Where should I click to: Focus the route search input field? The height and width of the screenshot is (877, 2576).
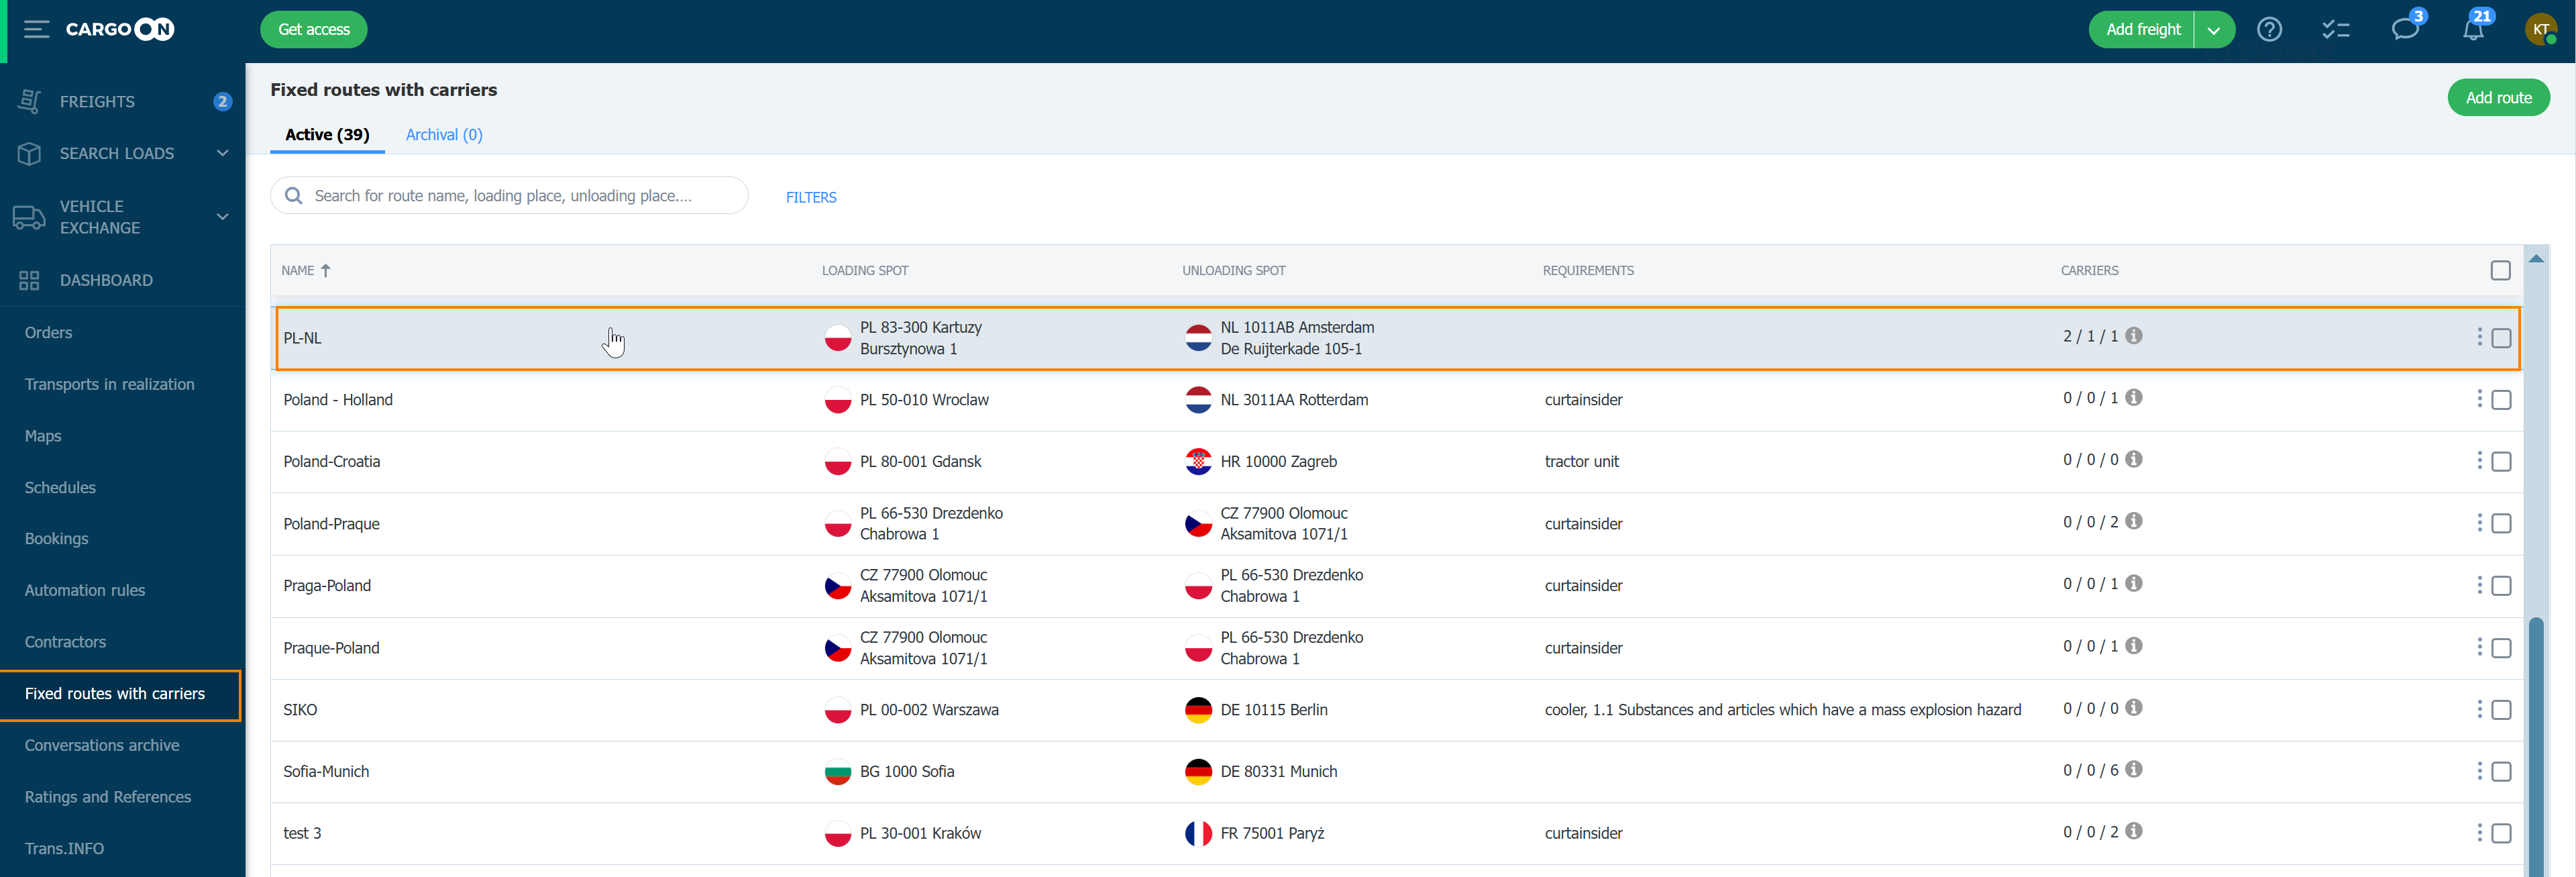pos(509,195)
